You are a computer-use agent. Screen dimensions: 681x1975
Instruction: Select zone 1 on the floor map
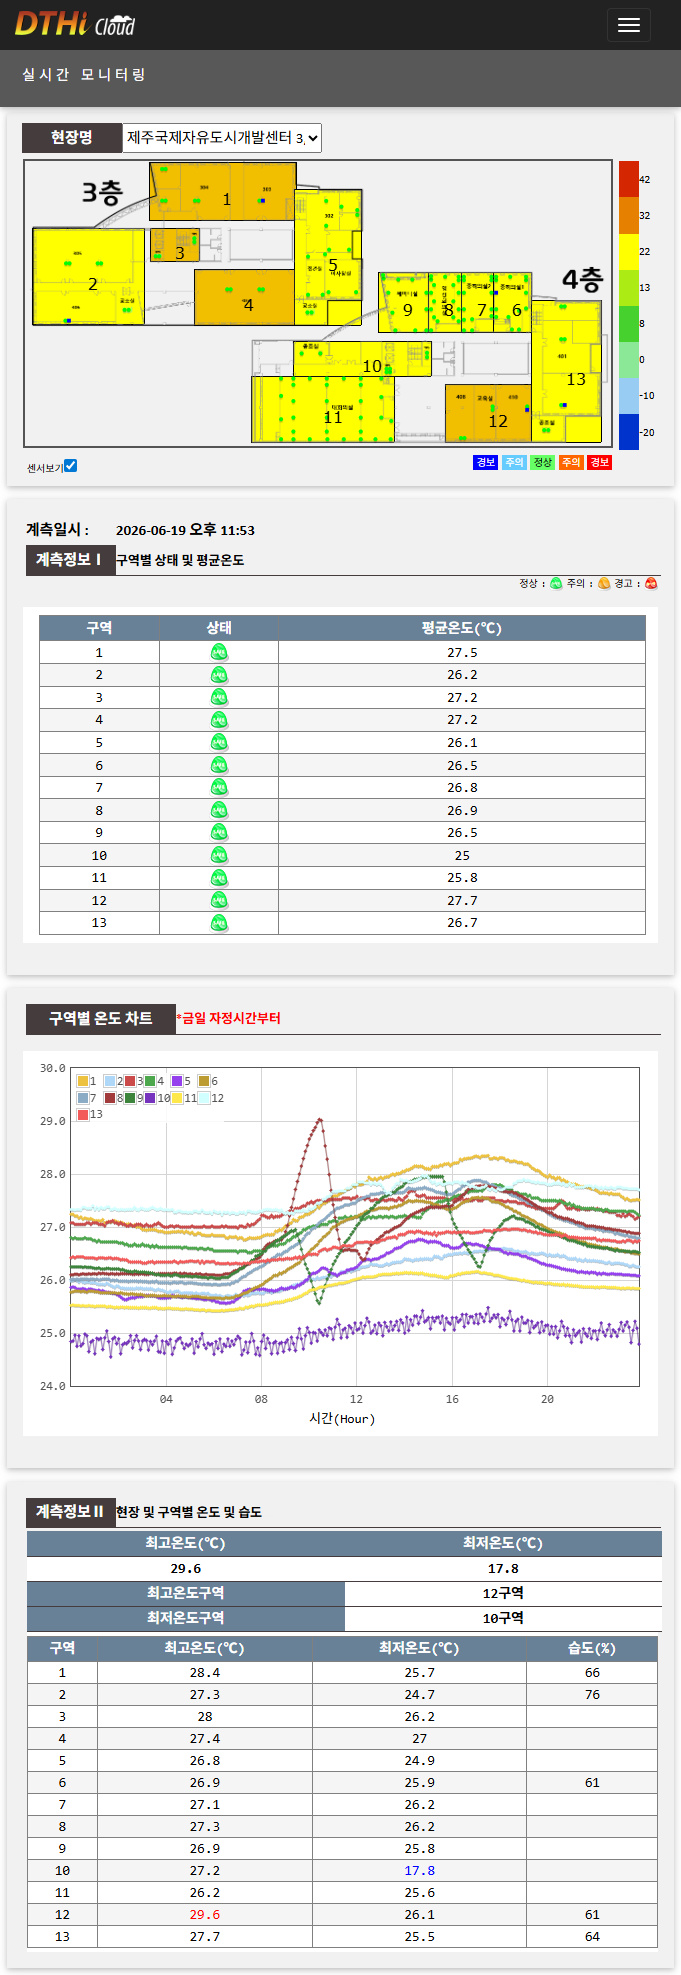222,191
